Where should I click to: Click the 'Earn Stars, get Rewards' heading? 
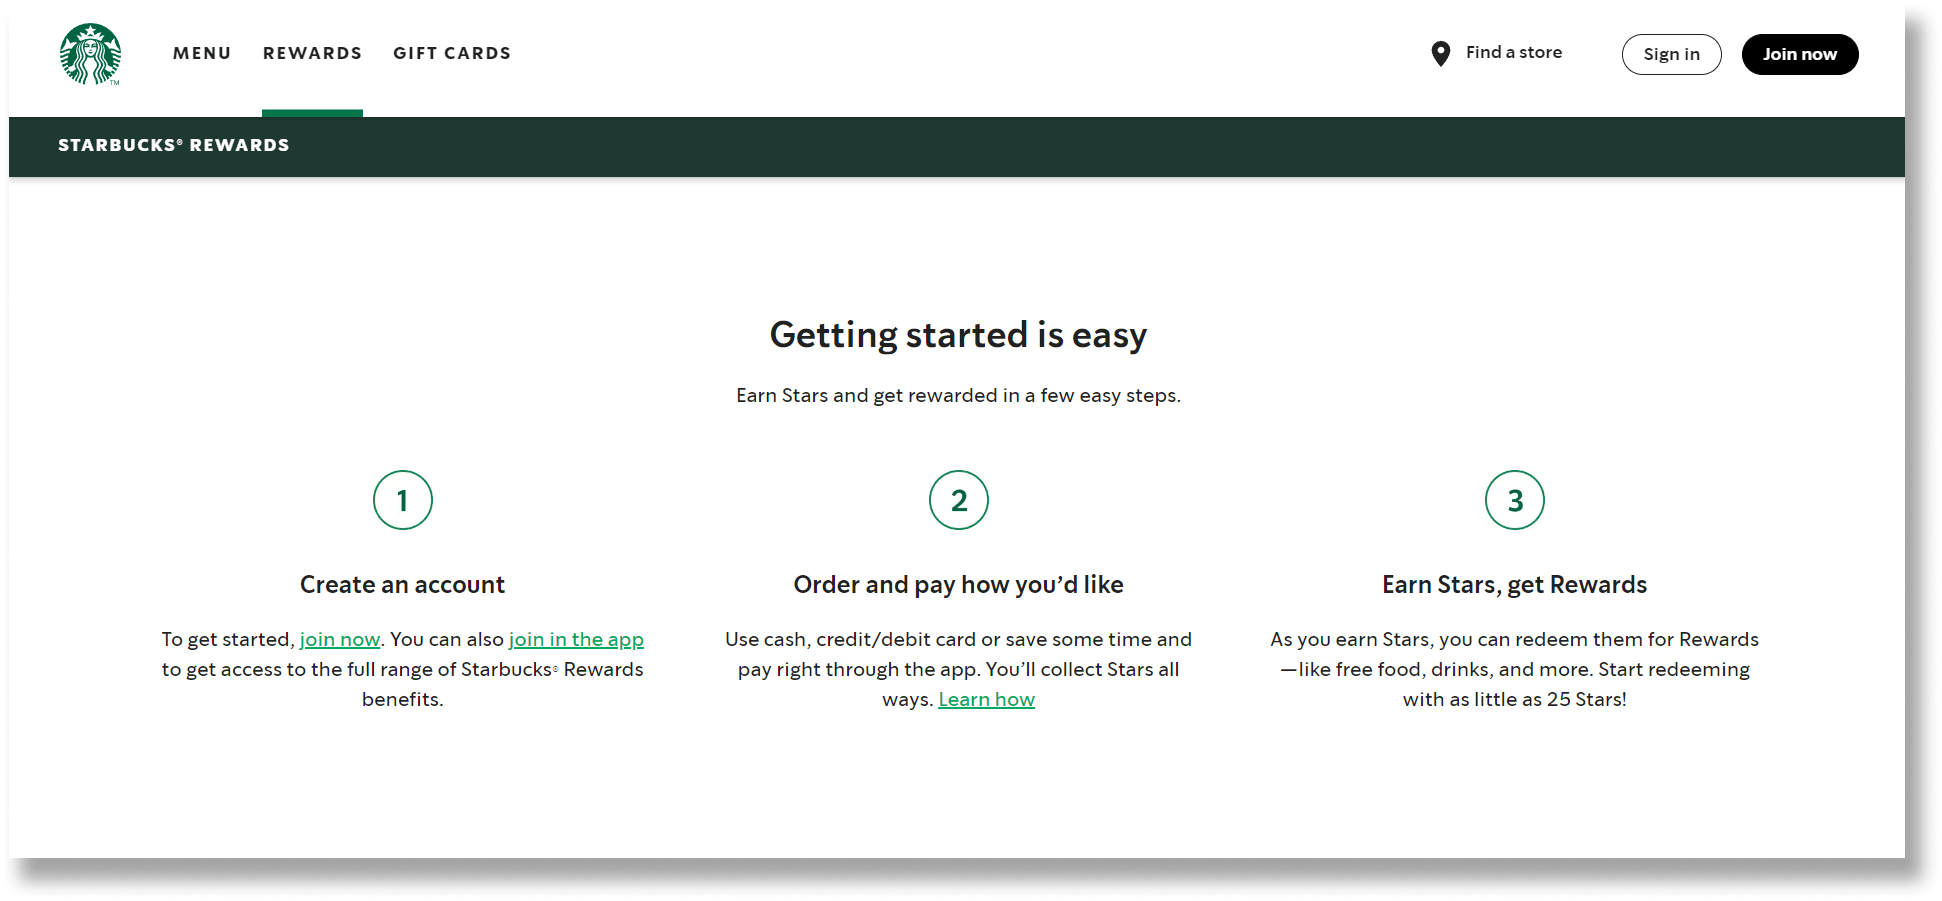[x=1514, y=584]
